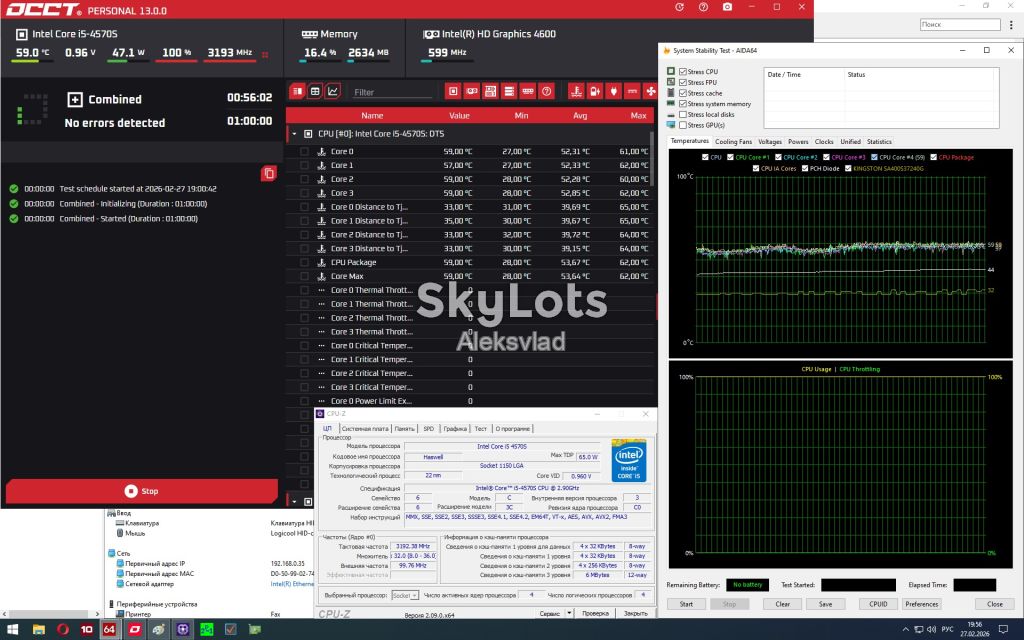Click Save button in AIDA64
Image resolution: width=1024 pixels, height=640 pixels.
825,604
